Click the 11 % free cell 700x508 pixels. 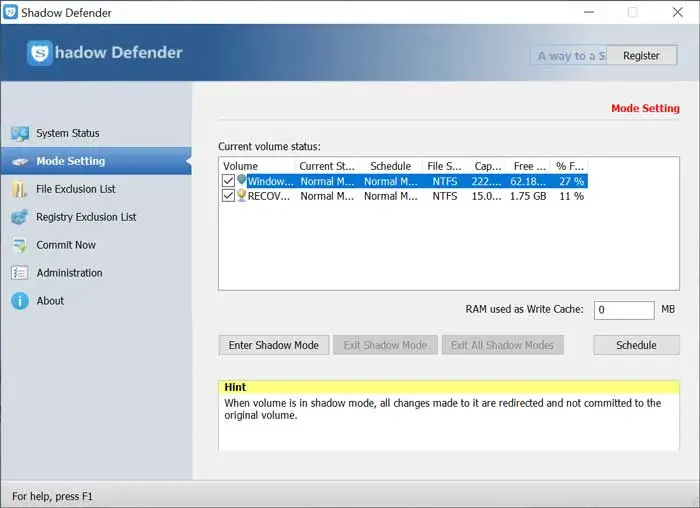pos(571,196)
